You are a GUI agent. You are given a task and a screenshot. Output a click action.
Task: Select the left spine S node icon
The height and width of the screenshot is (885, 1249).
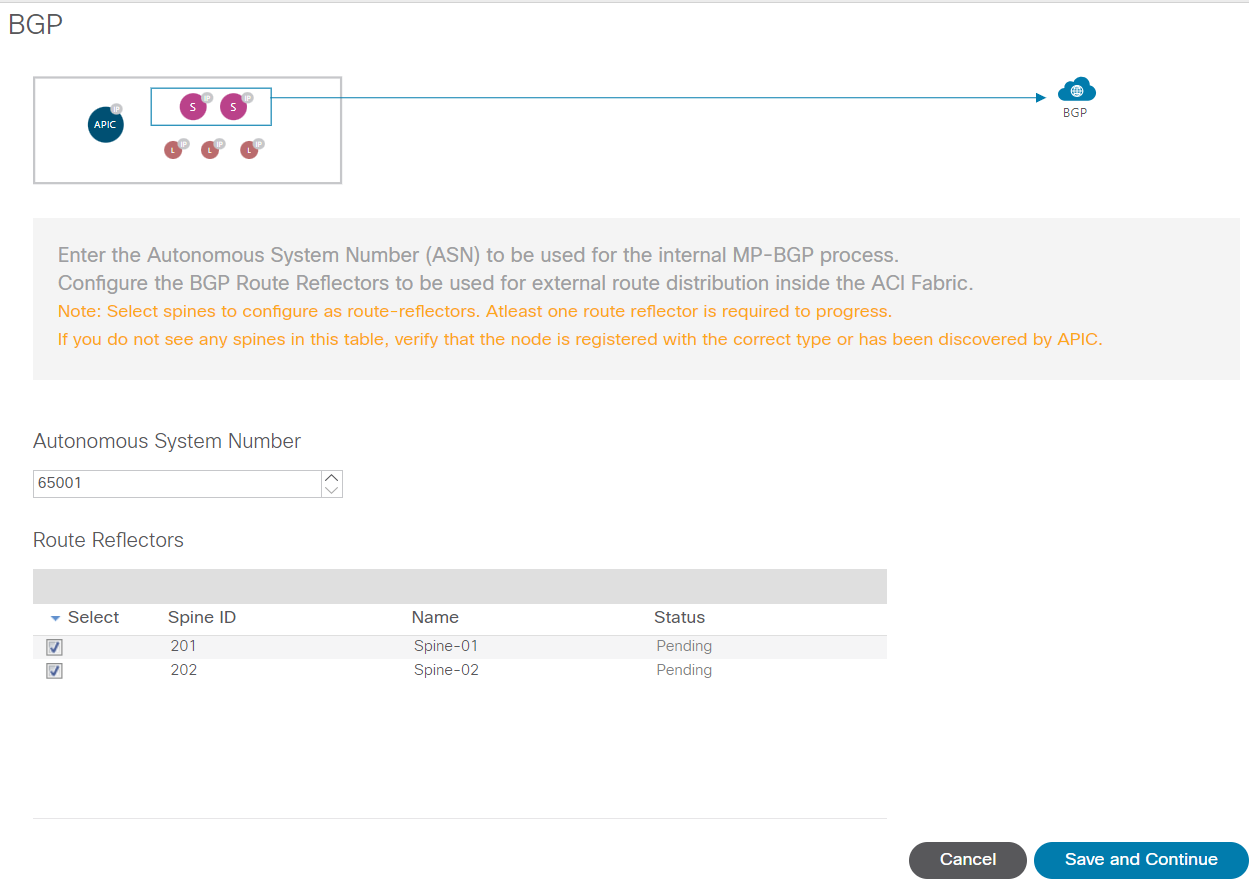pos(193,107)
